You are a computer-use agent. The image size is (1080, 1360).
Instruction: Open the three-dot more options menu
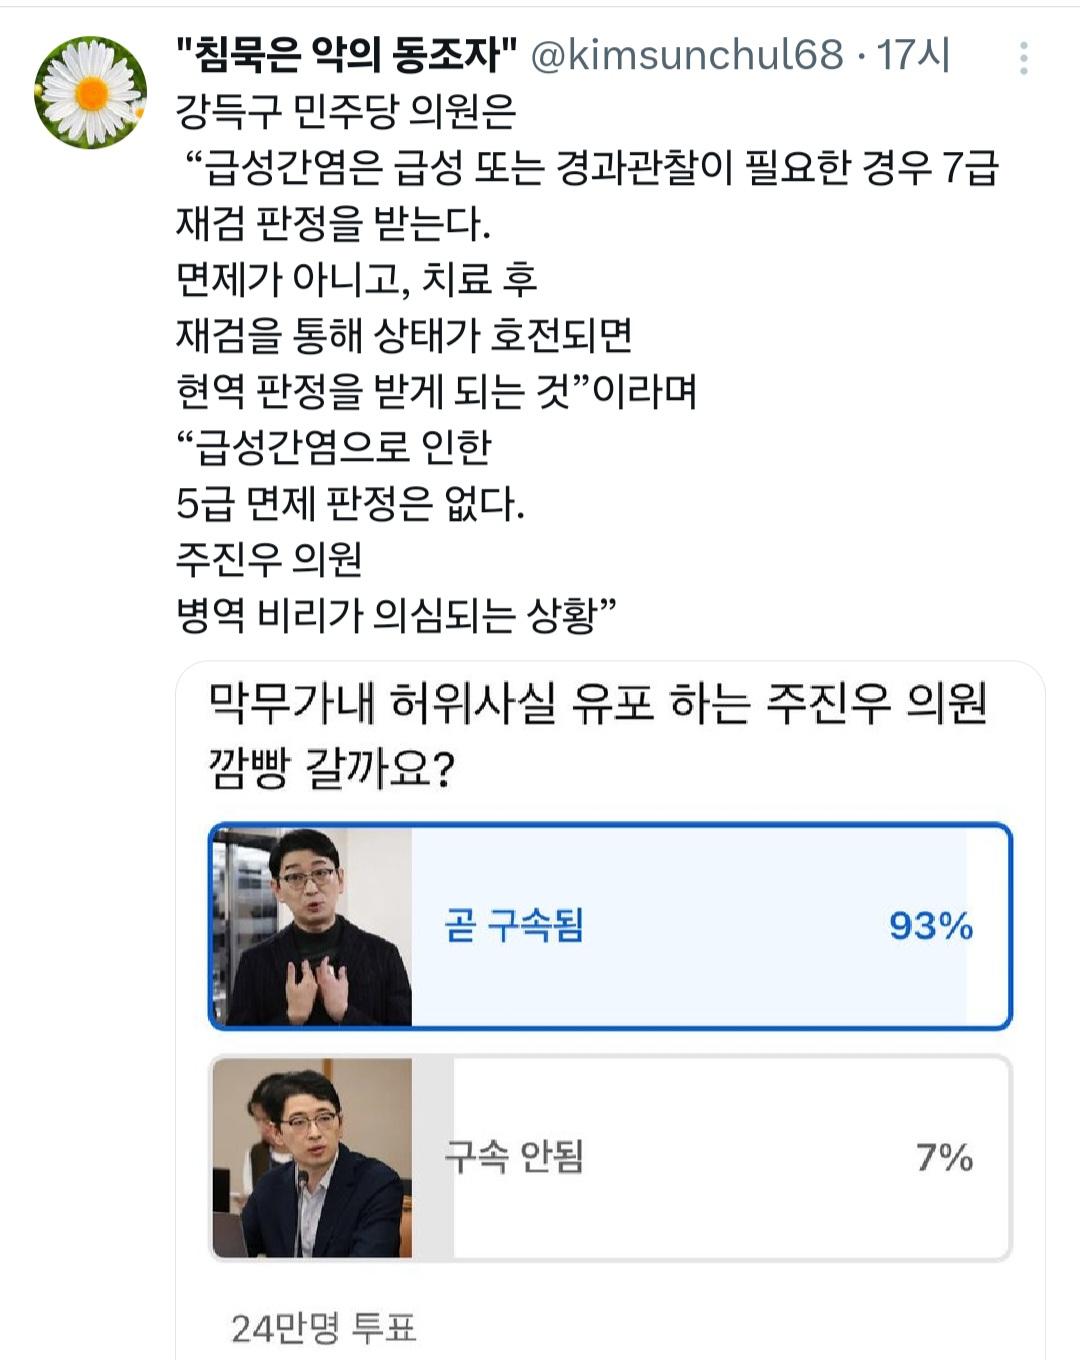pyautogui.click(x=1023, y=58)
